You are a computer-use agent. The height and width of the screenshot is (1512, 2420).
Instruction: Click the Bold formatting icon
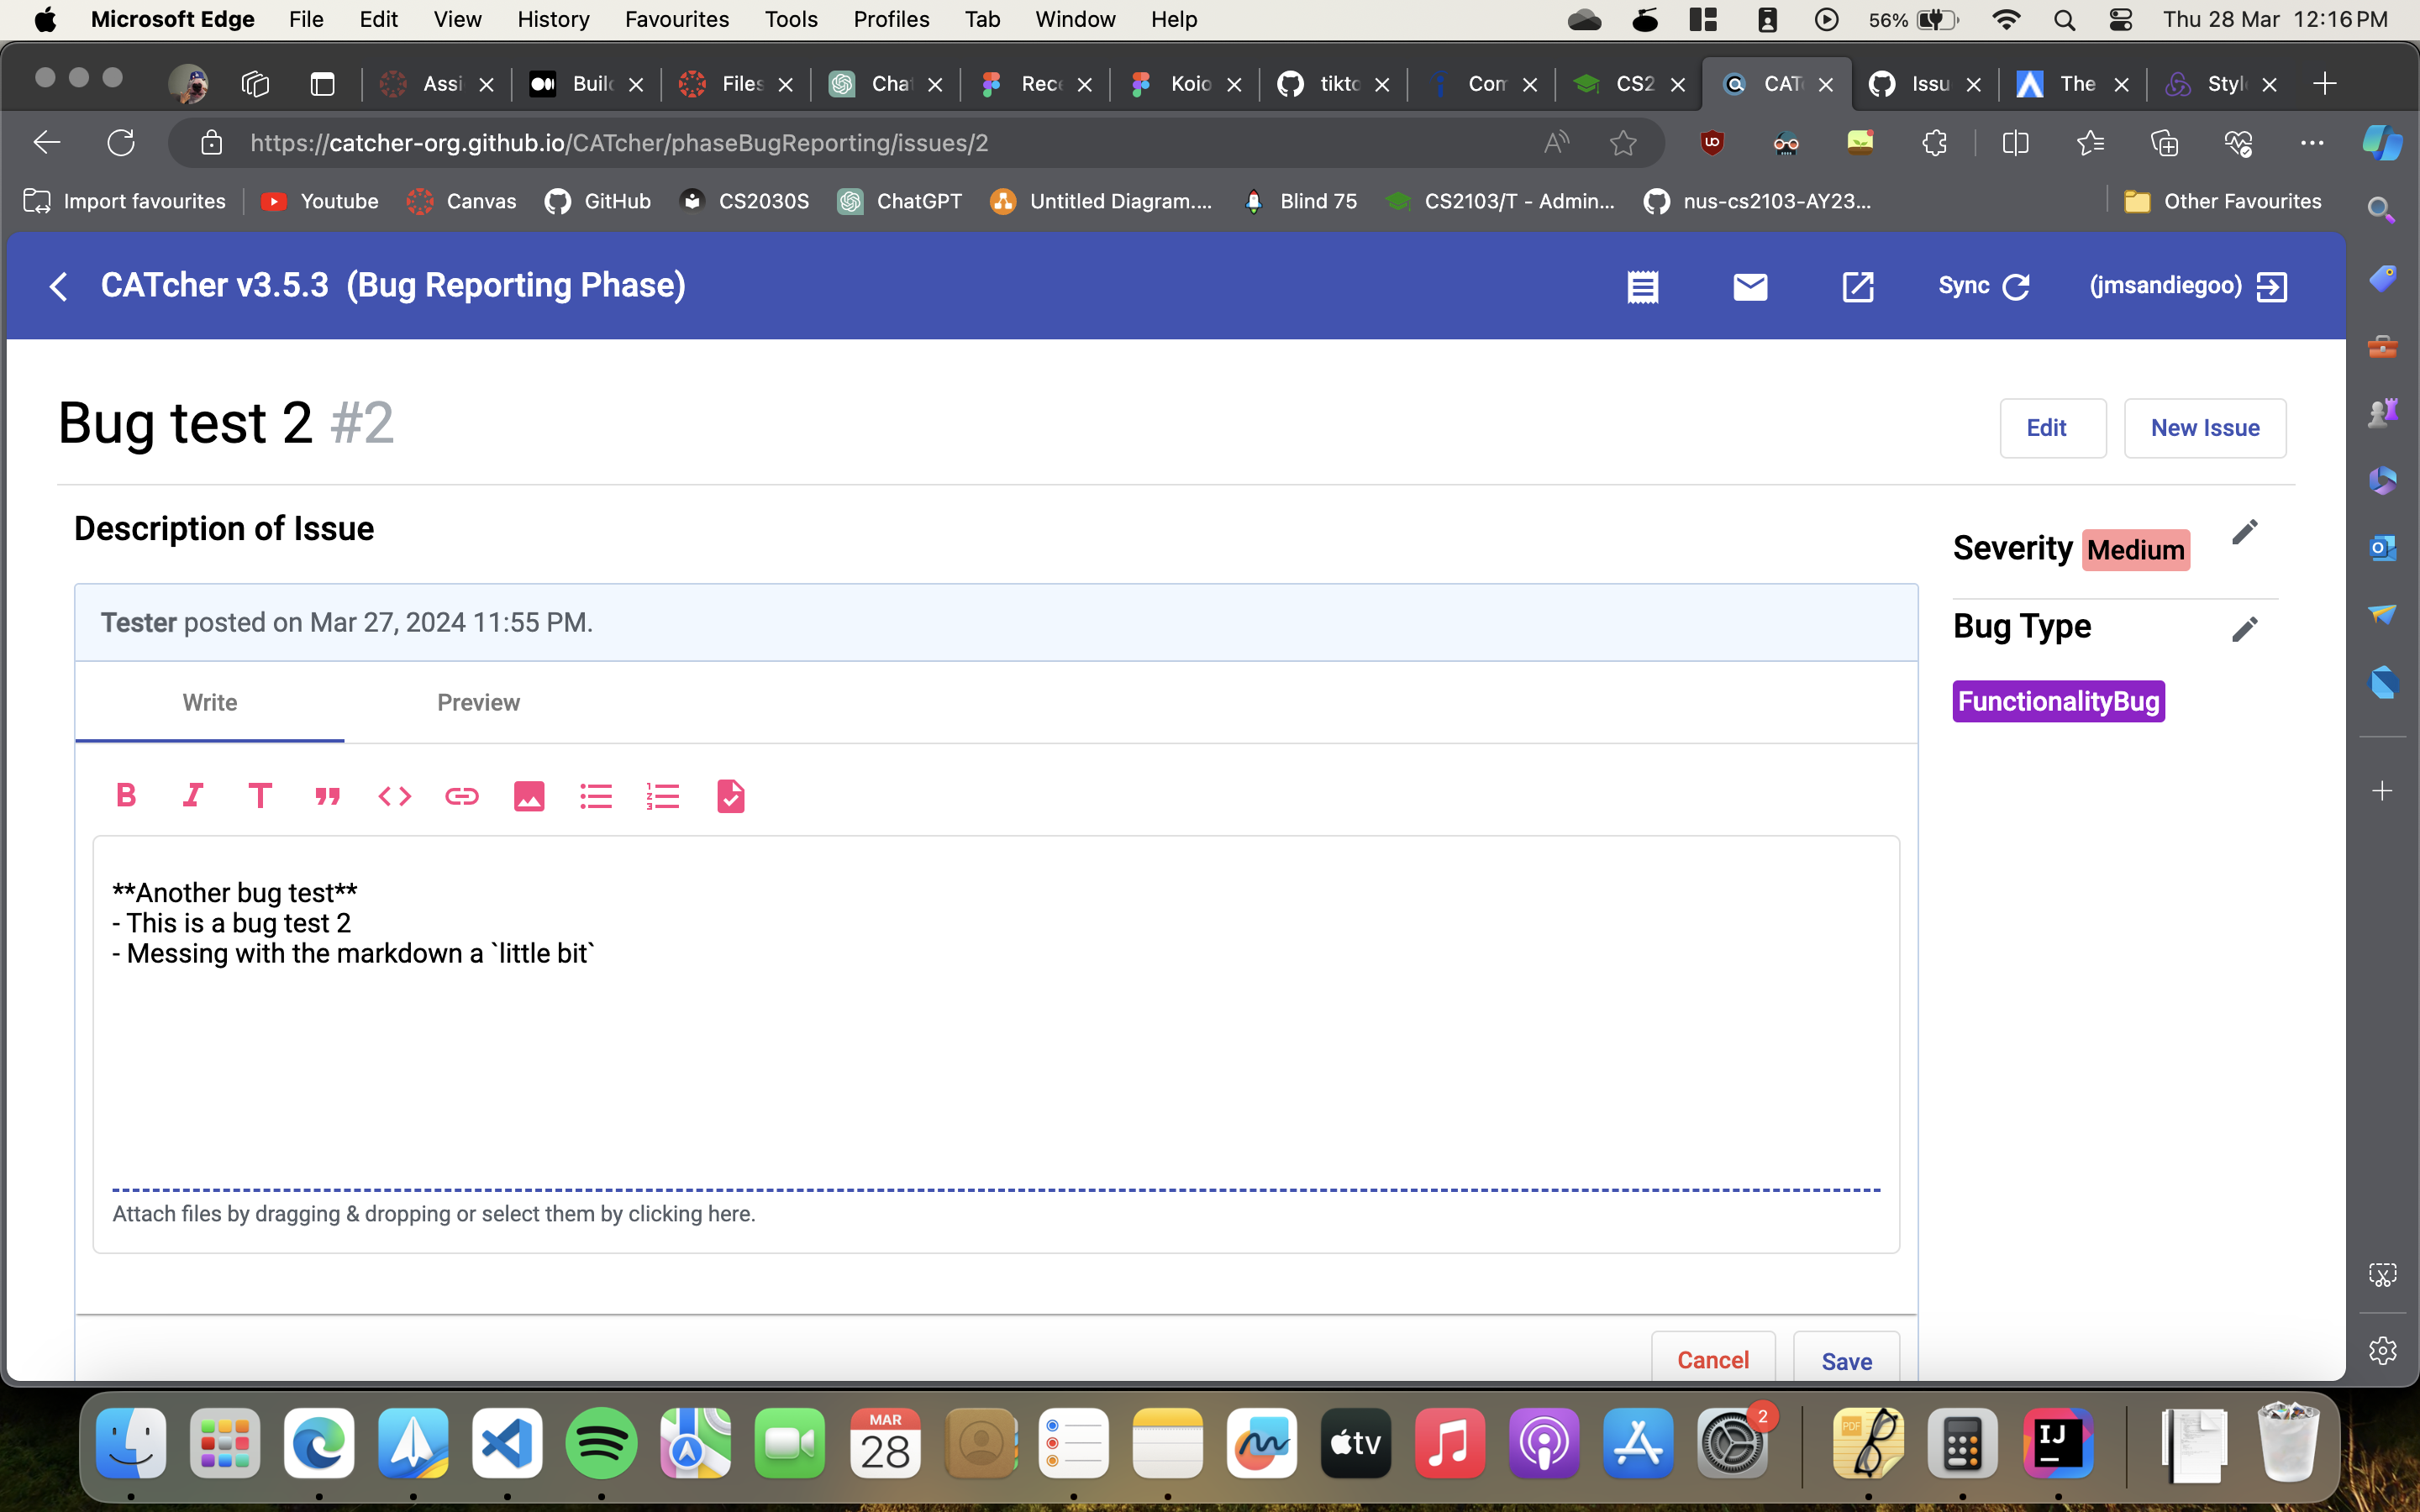[x=126, y=796]
